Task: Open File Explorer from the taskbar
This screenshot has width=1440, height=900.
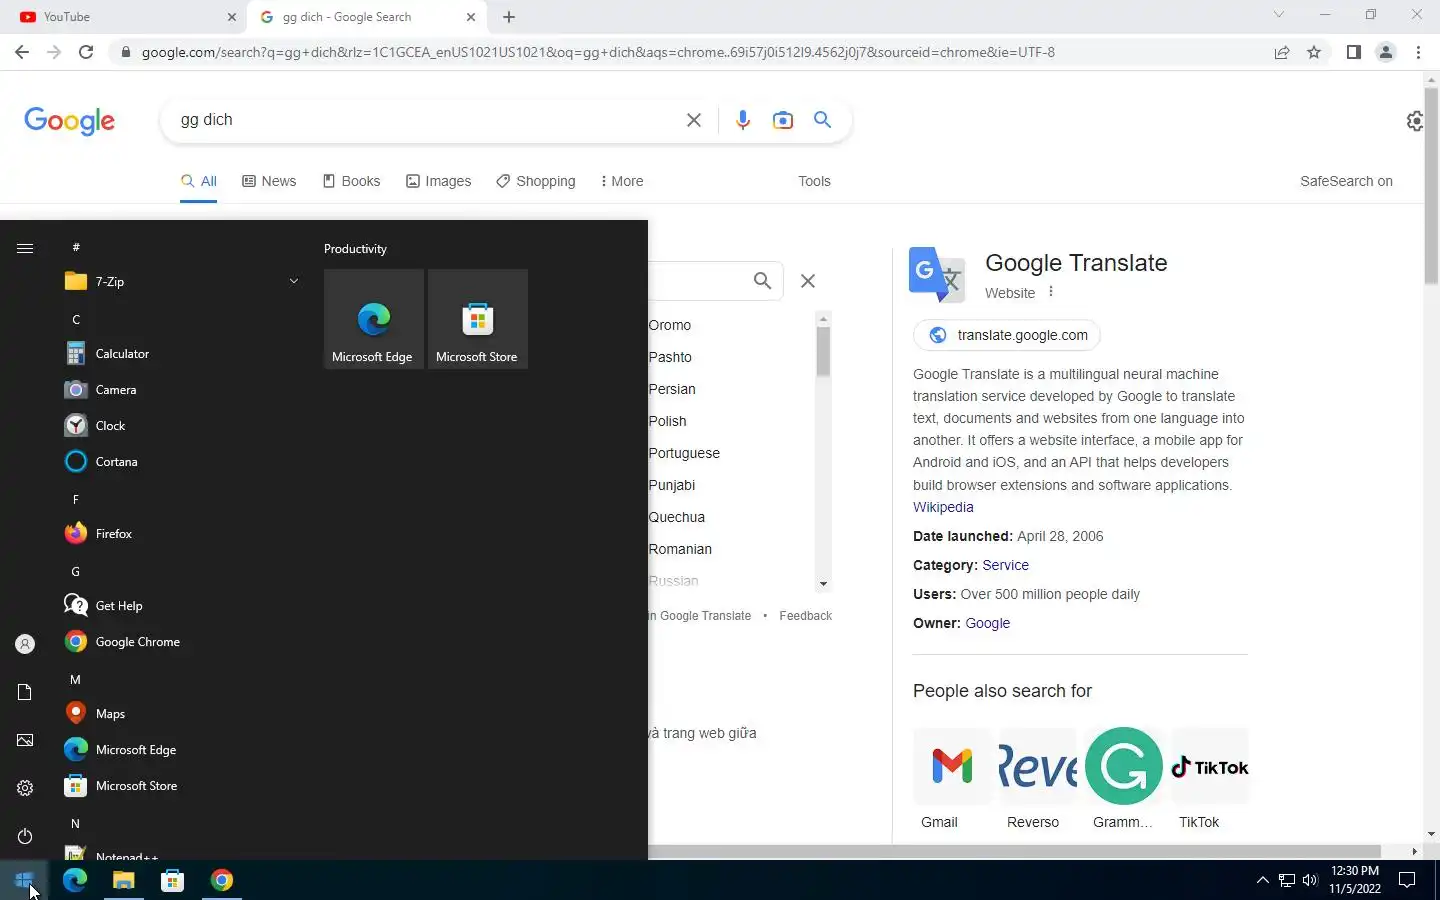Action: [123, 880]
